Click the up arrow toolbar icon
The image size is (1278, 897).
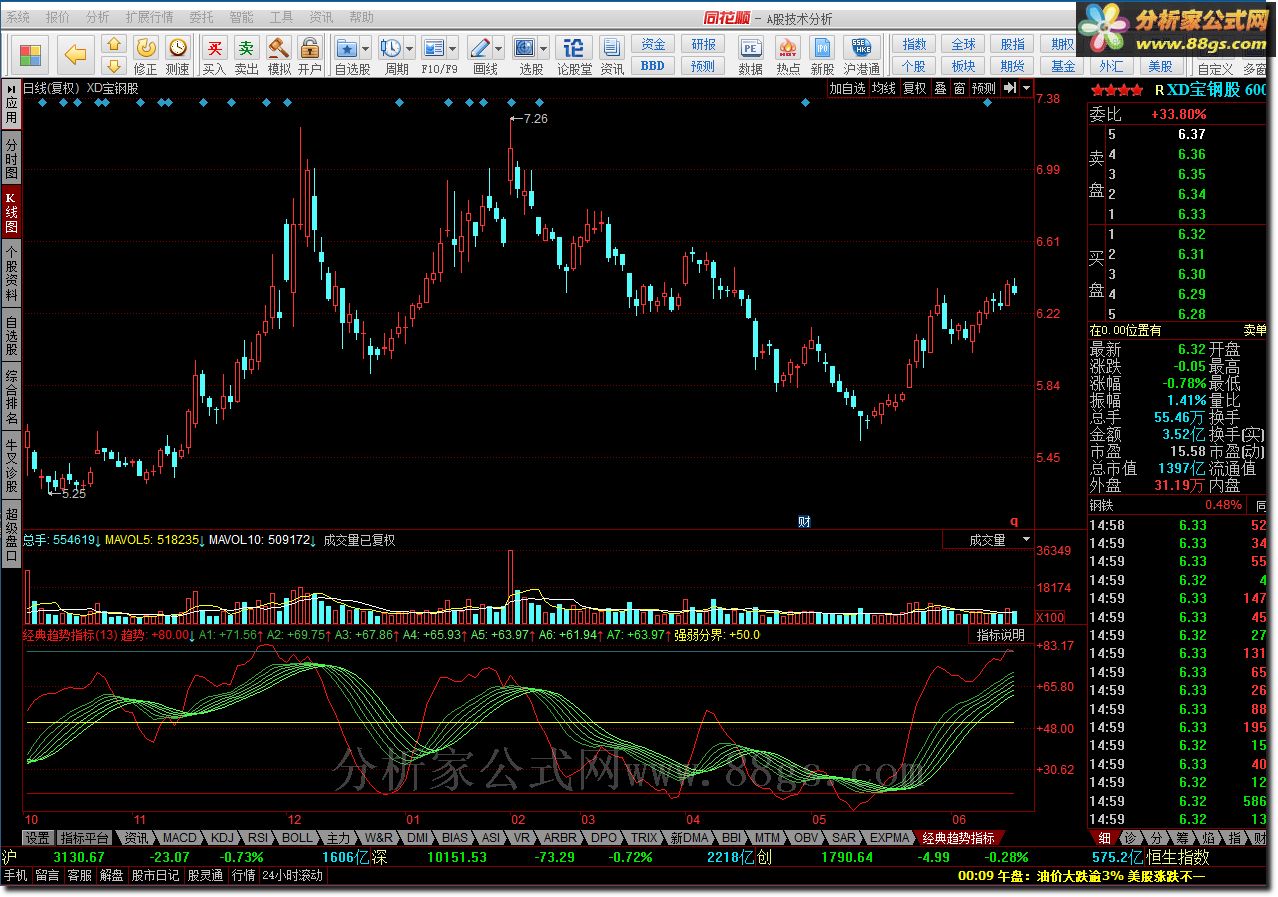click(x=114, y=45)
